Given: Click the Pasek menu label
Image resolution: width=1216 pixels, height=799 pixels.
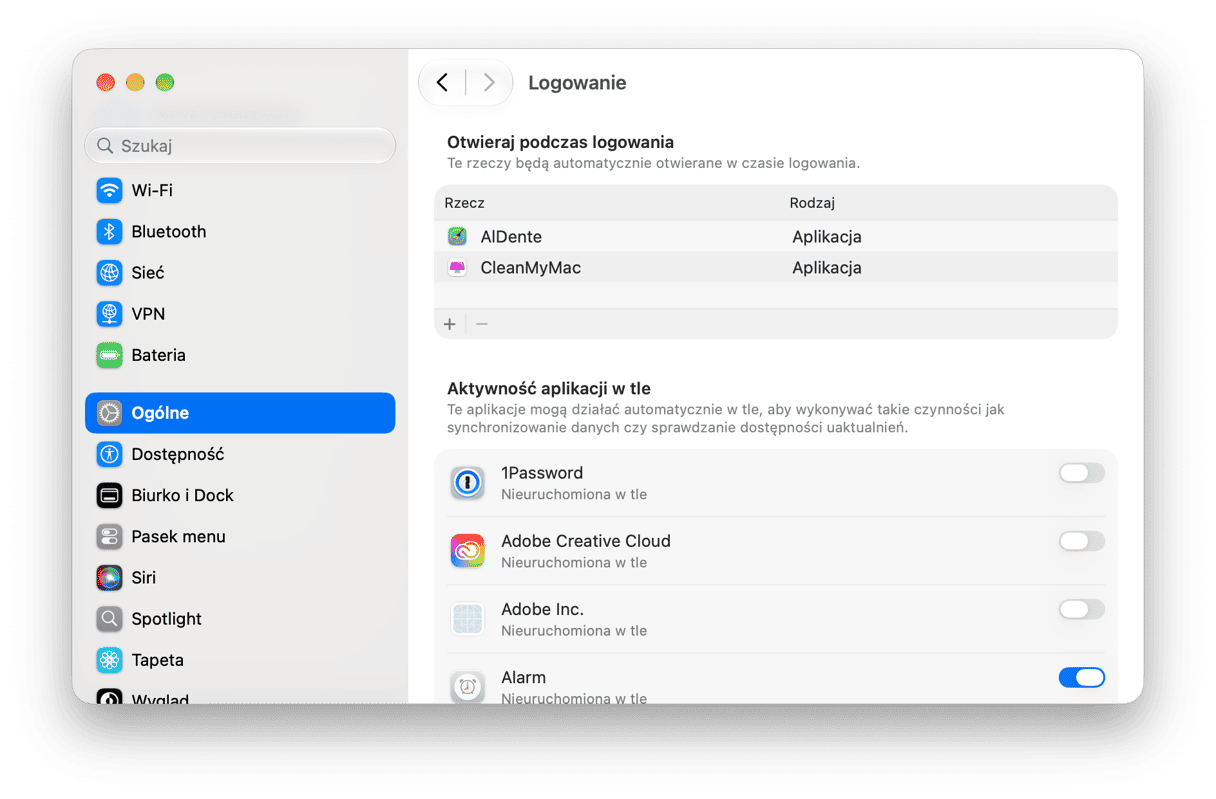Looking at the screenshot, I should [x=179, y=536].
